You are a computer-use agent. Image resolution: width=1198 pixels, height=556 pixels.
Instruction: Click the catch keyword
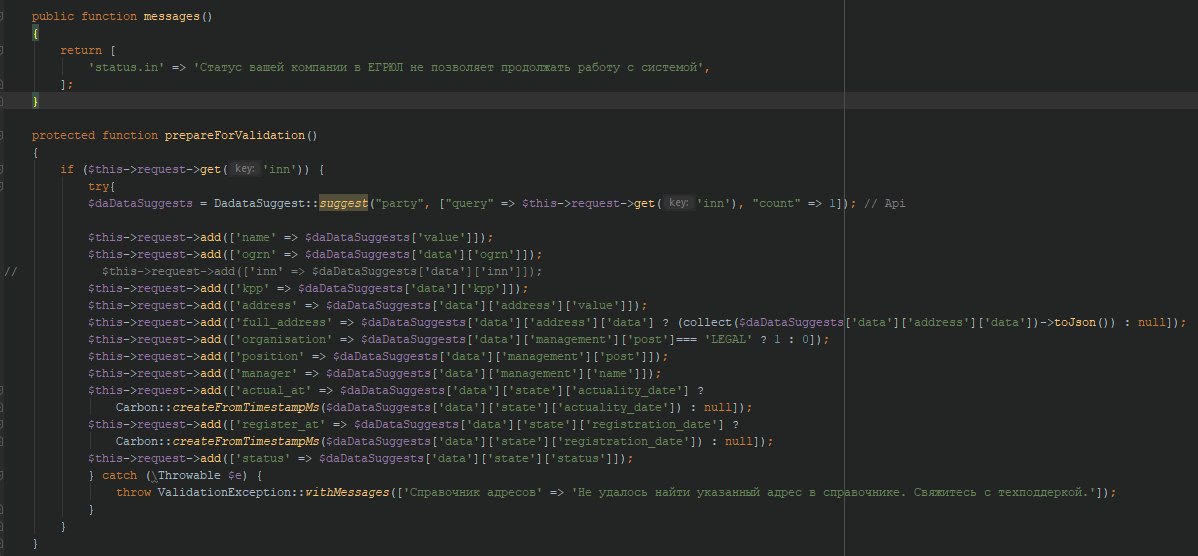119,475
